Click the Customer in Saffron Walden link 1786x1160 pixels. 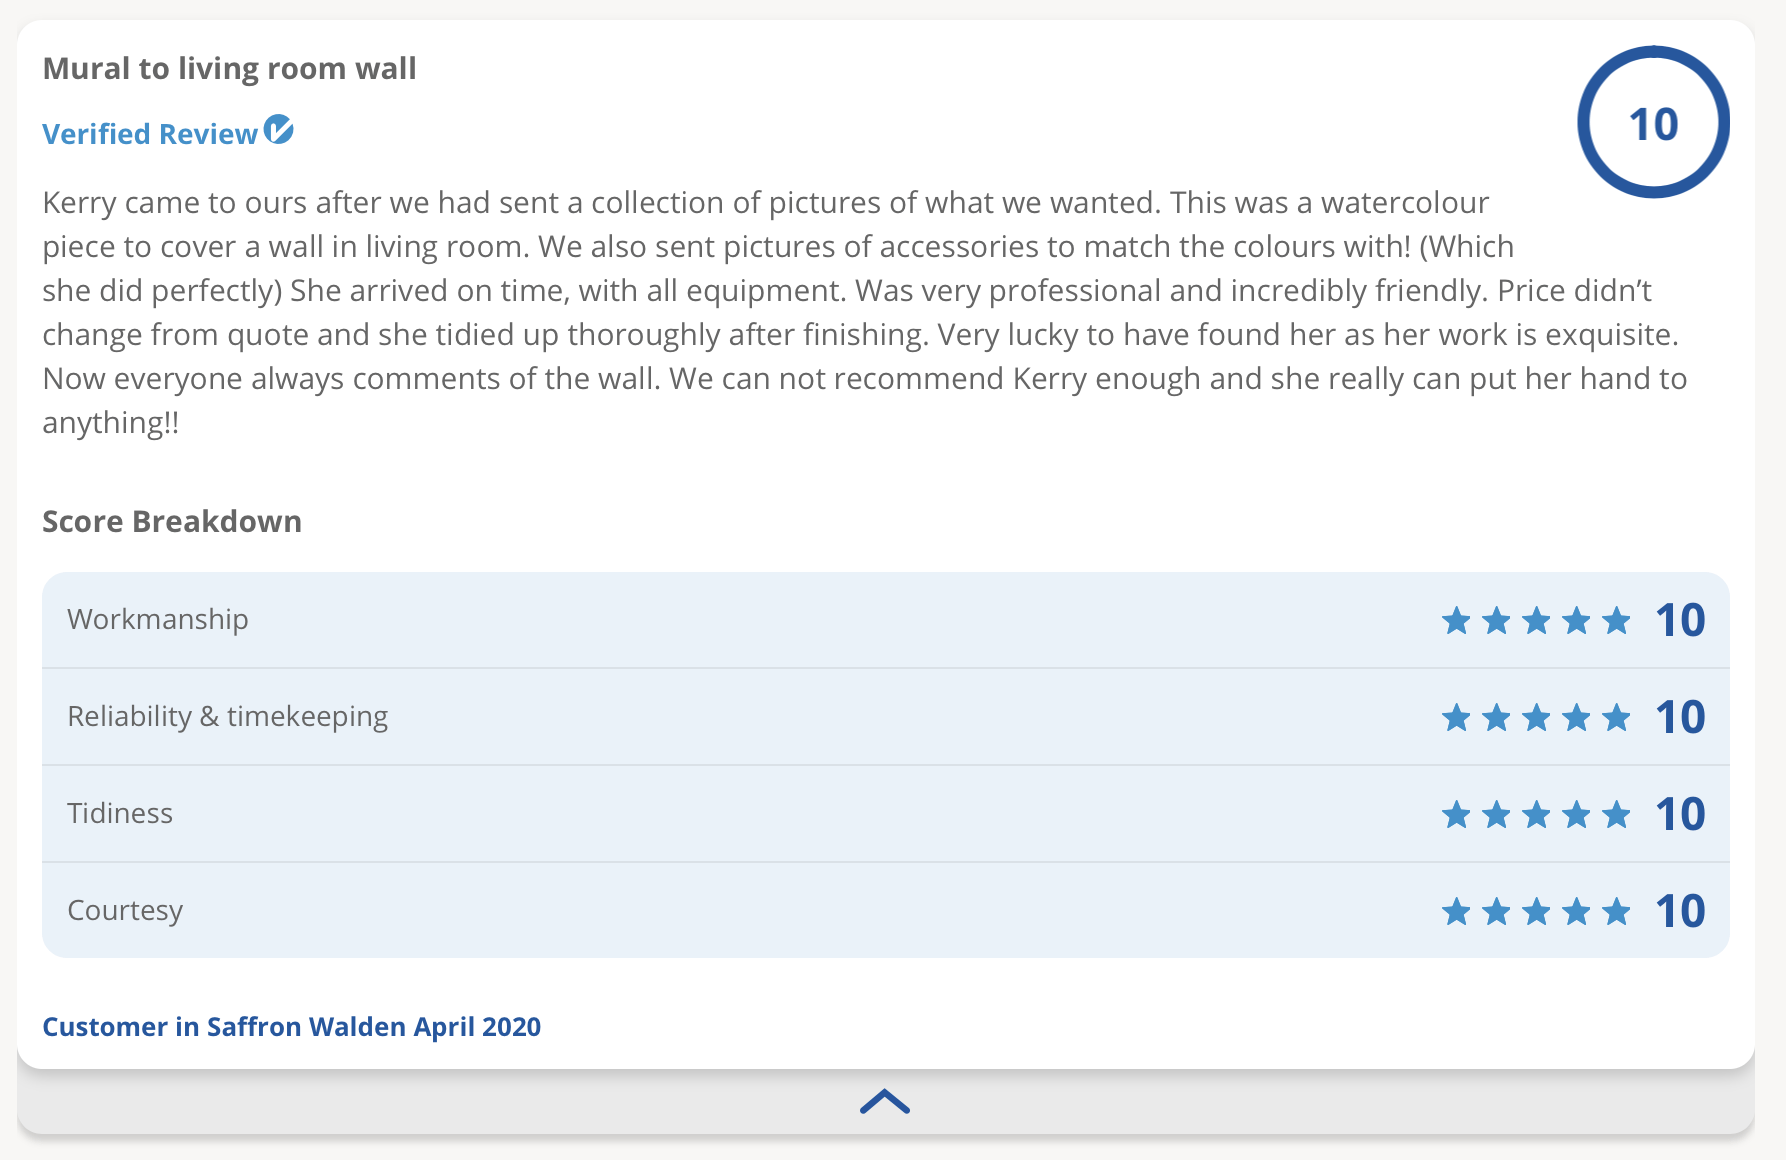[x=291, y=1027]
